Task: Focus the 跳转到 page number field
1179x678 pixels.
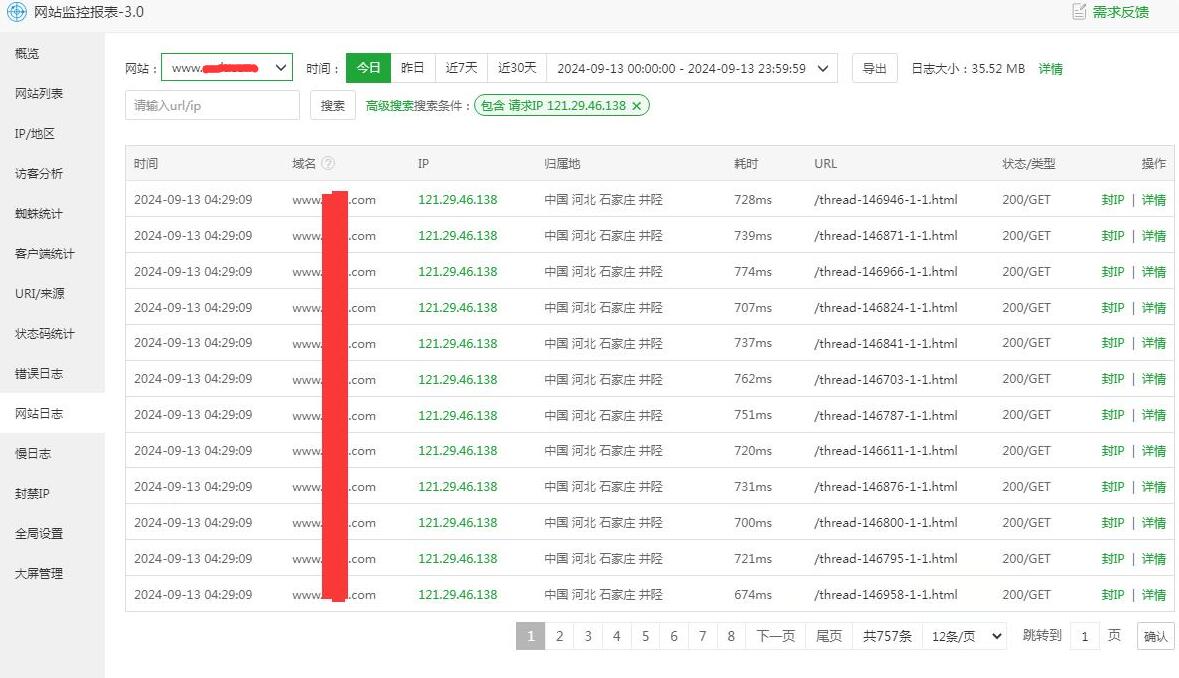Action: tap(1084, 637)
